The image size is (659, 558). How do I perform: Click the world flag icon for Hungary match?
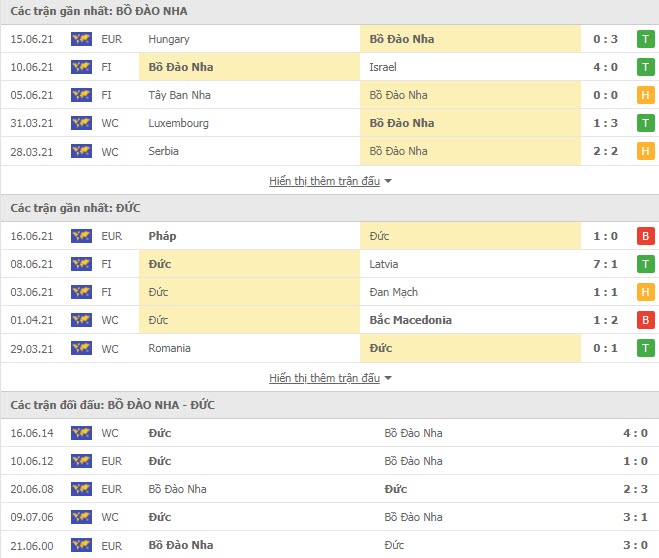[81, 39]
